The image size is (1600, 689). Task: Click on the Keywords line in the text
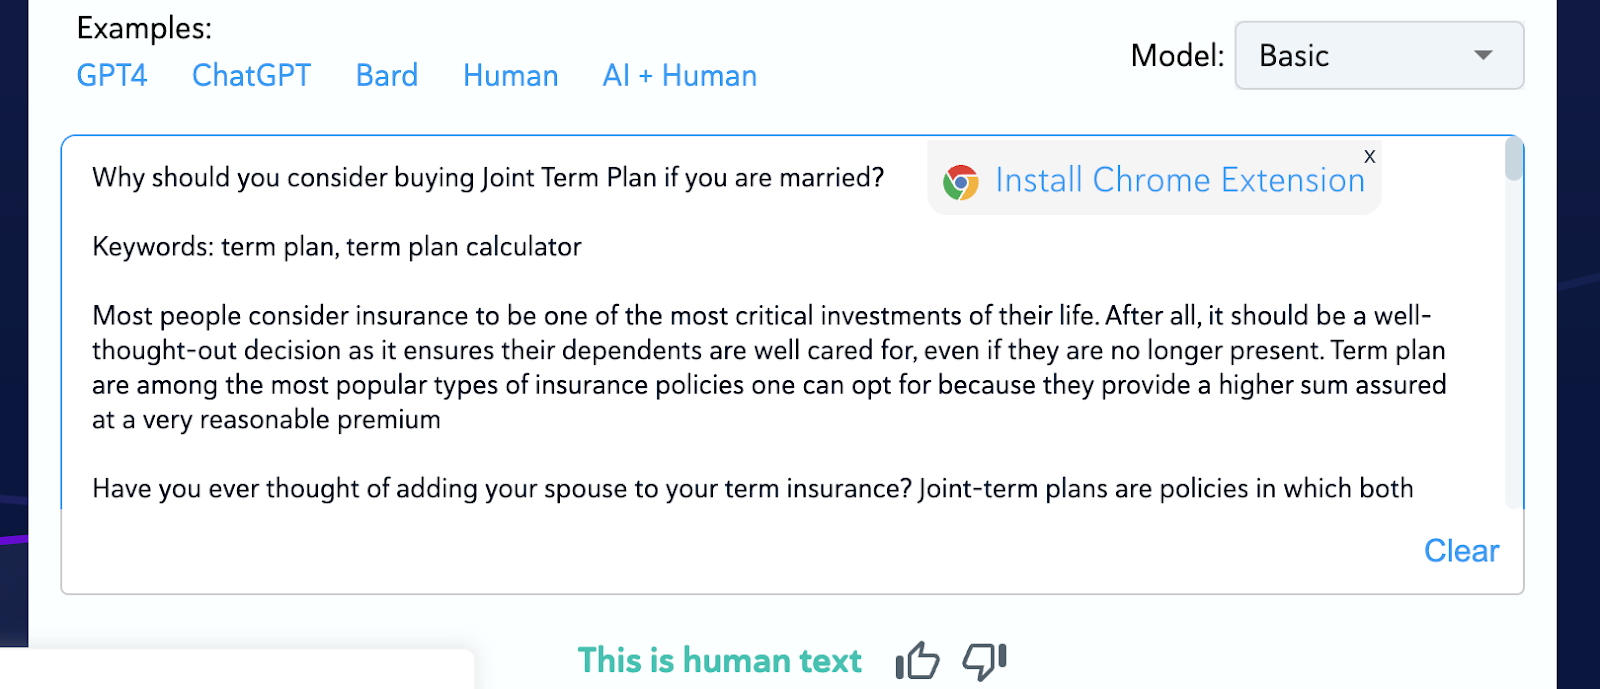click(337, 247)
